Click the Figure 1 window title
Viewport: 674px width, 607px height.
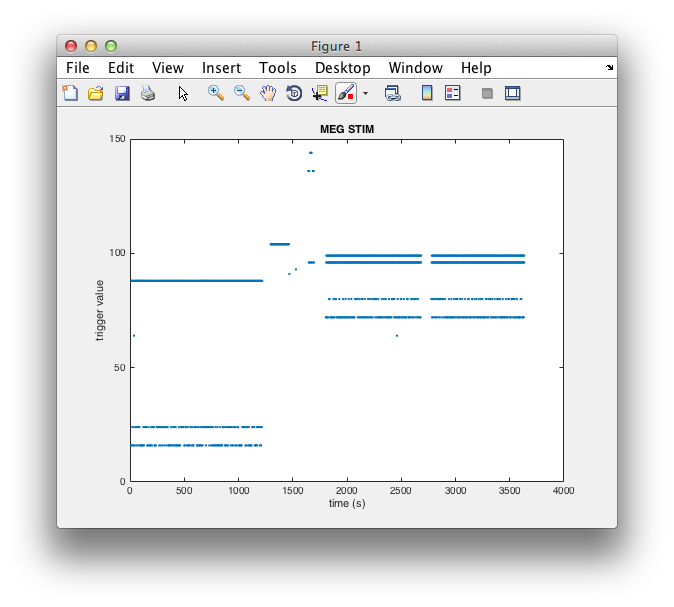pyautogui.click(x=337, y=46)
